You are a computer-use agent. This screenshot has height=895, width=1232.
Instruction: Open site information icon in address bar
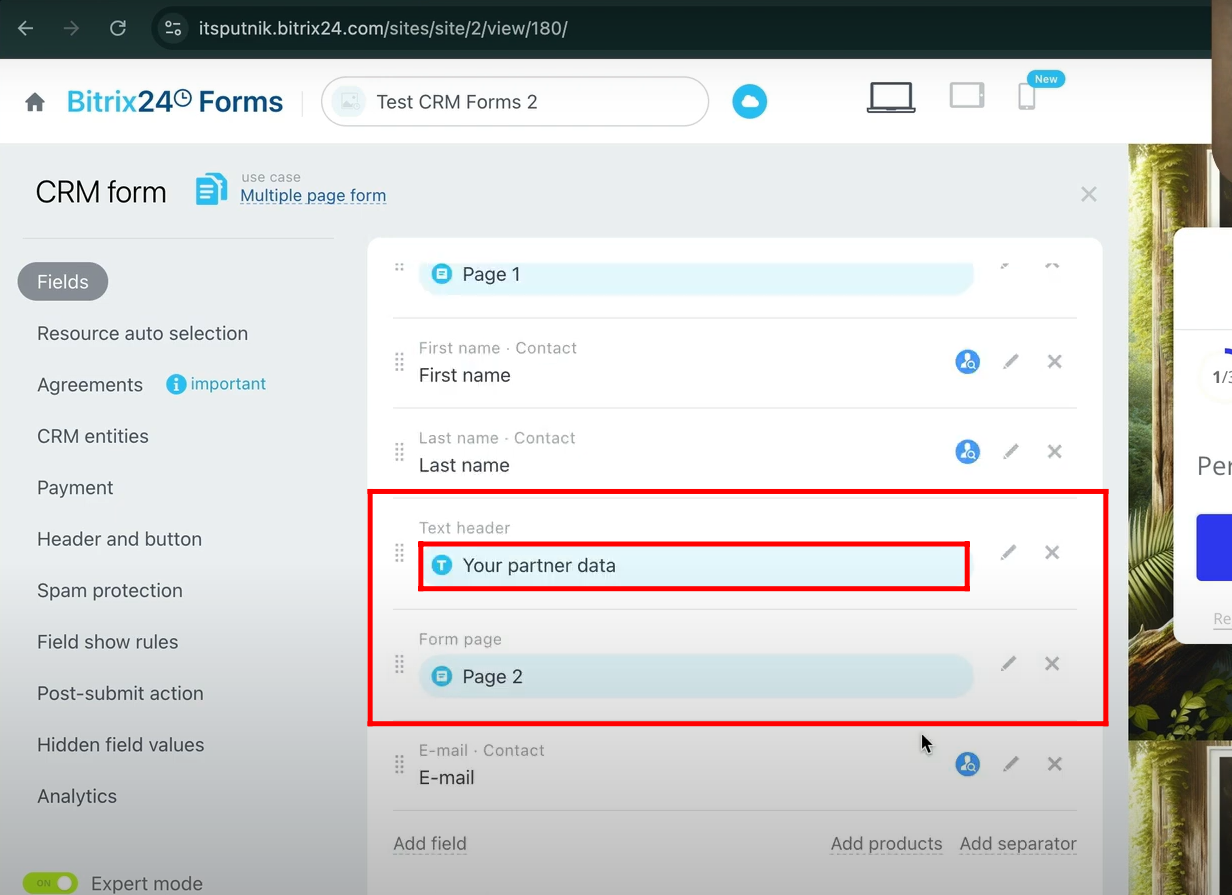click(173, 28)
